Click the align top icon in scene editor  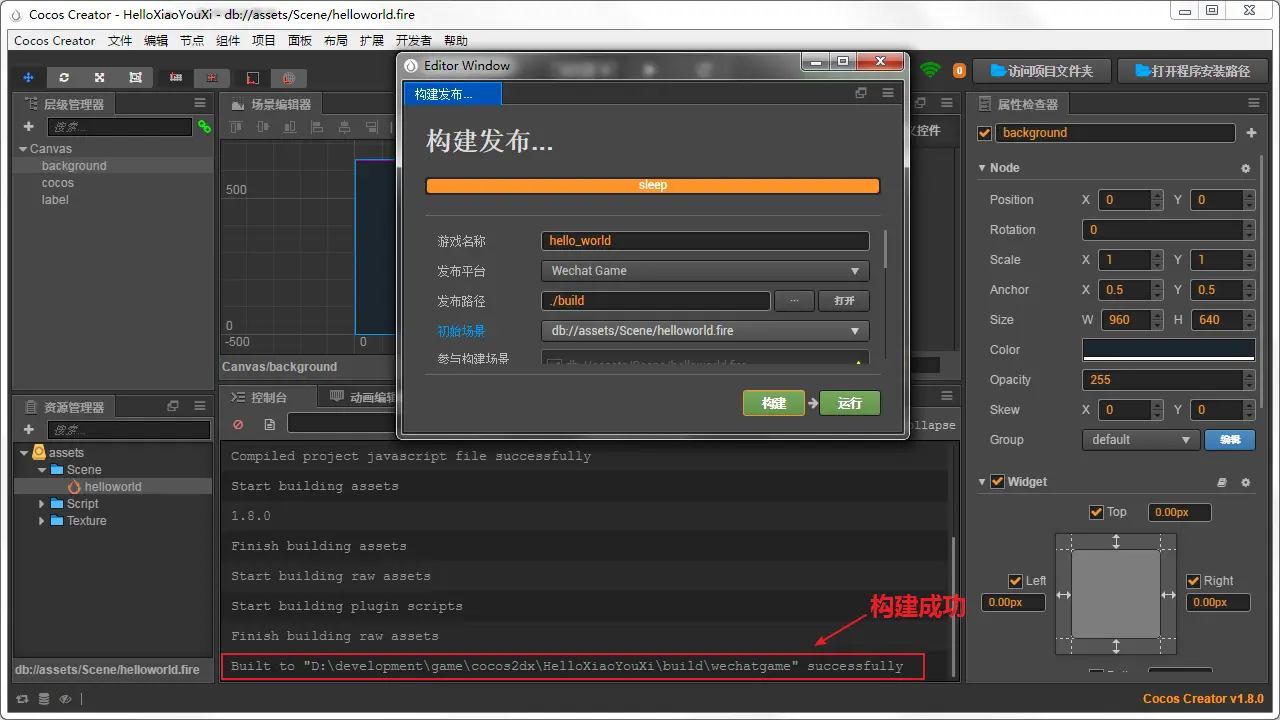coord(237,127)
